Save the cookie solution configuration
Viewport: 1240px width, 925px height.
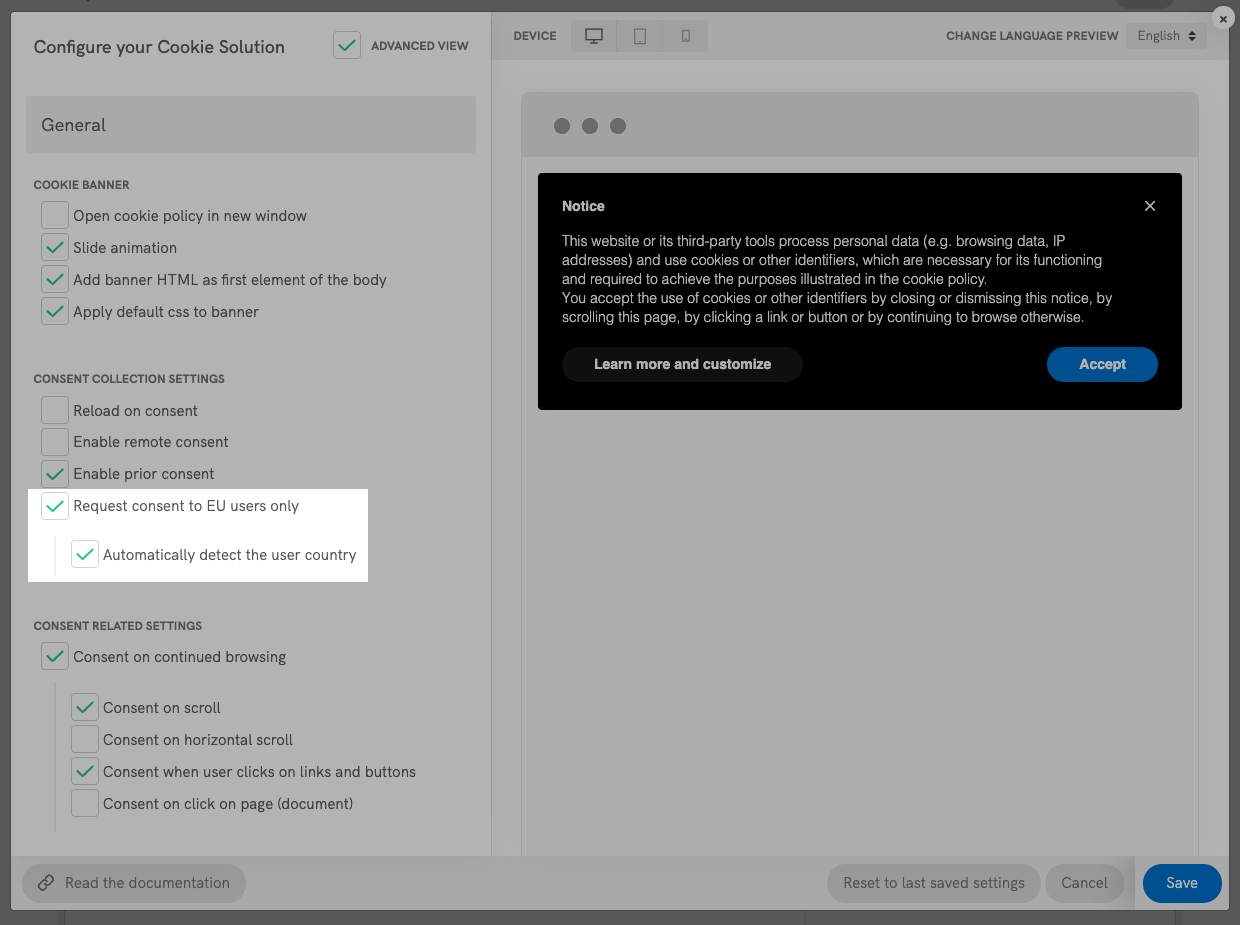tap(1181, 883)
